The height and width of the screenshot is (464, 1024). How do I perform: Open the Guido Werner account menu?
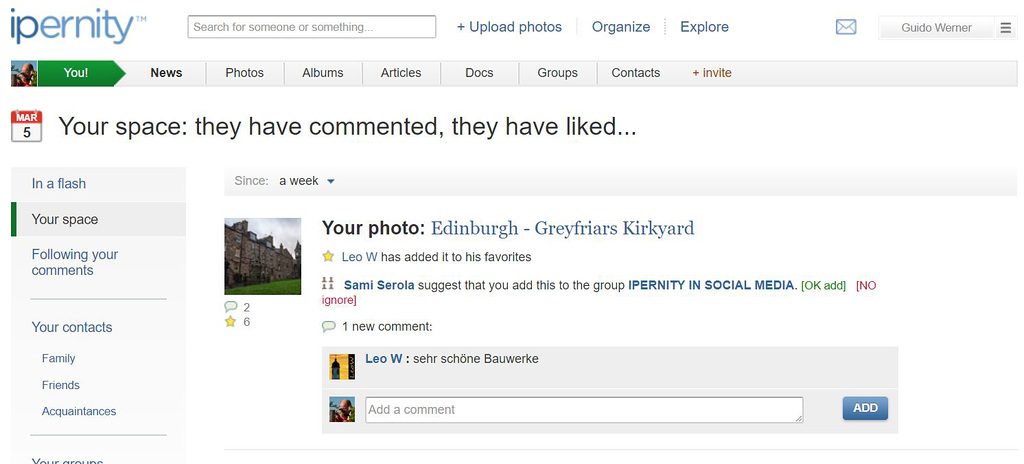coord(936,27)
